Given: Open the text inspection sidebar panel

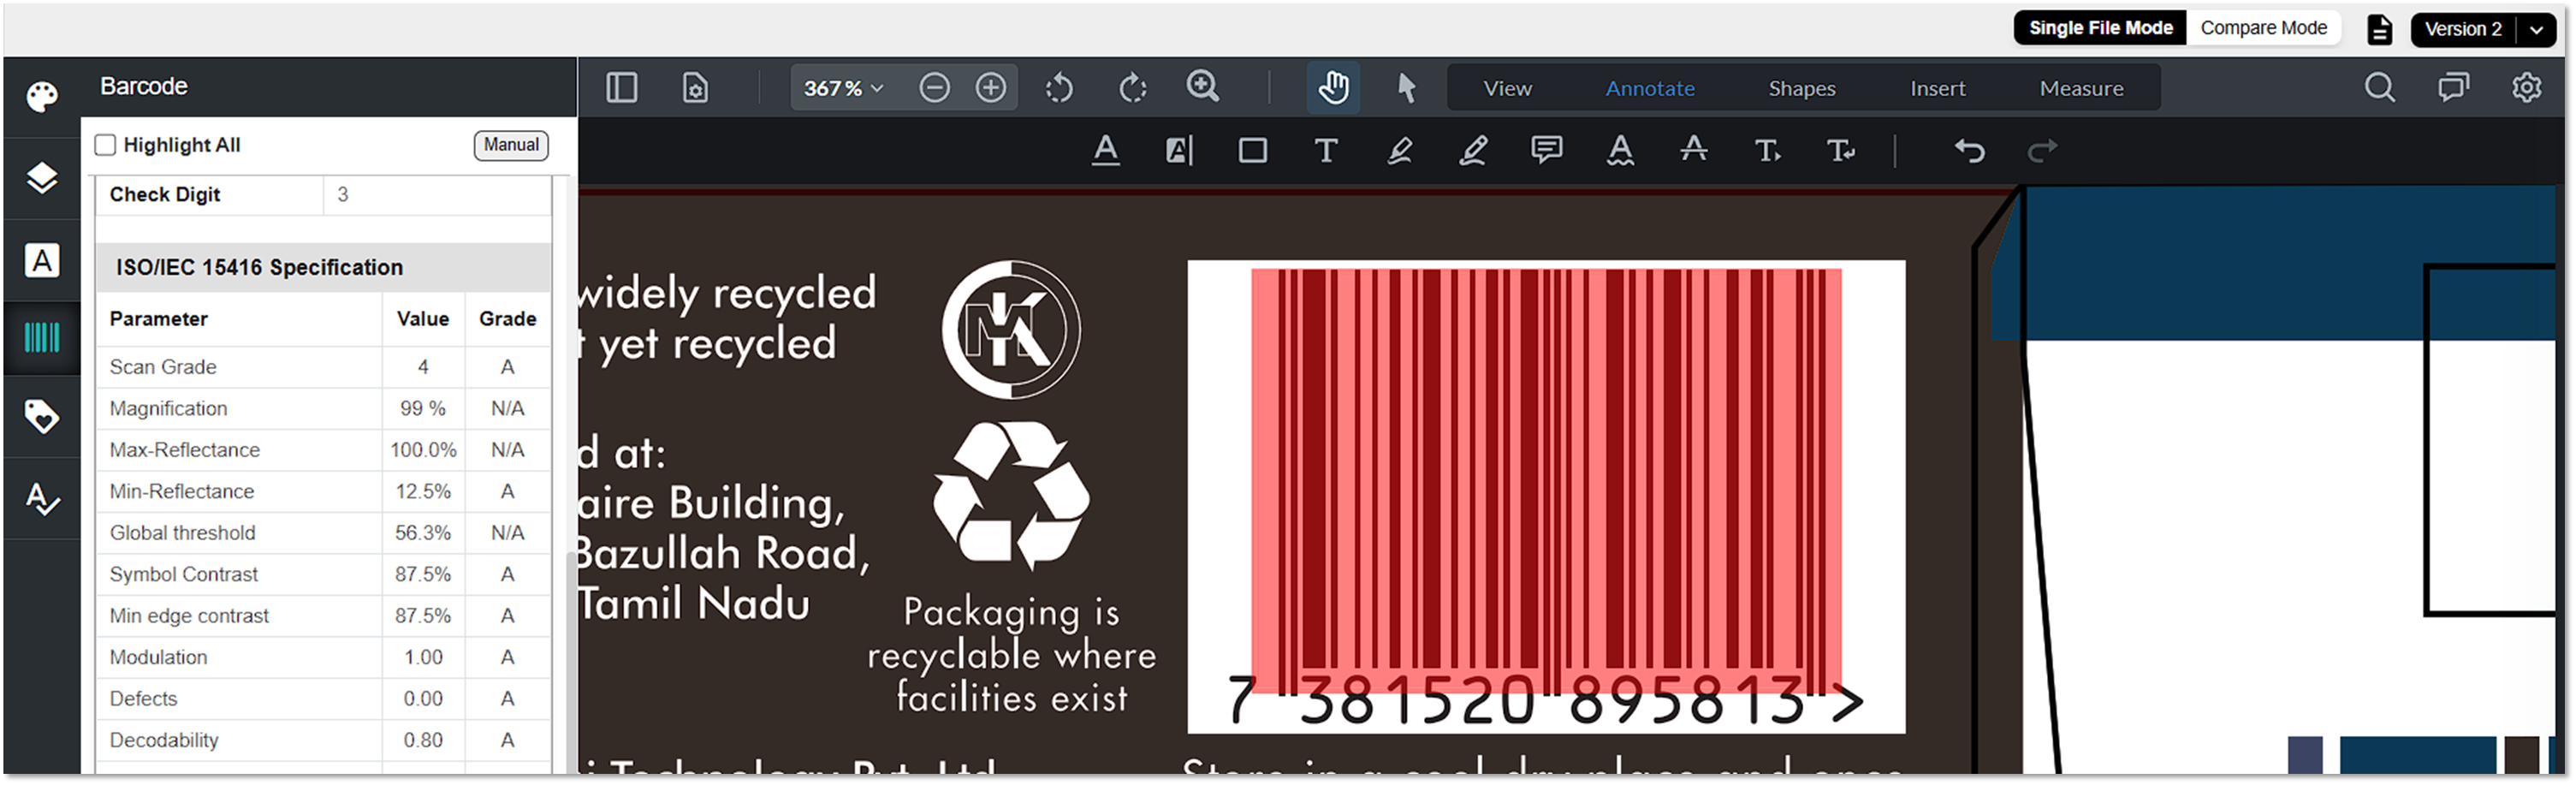Looking at the screenshot, I should (x=42, y=260).
